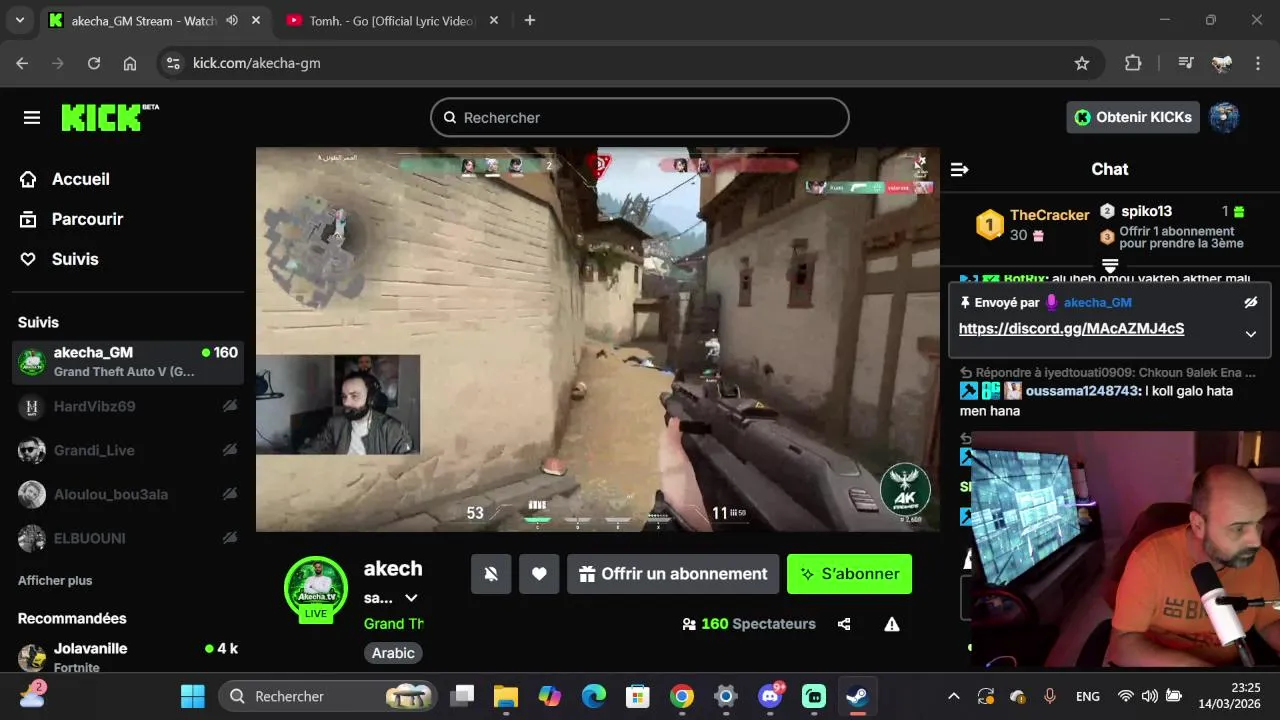View site information icon in address bar
Screen dimensions: 1280x720
[173, 63]
